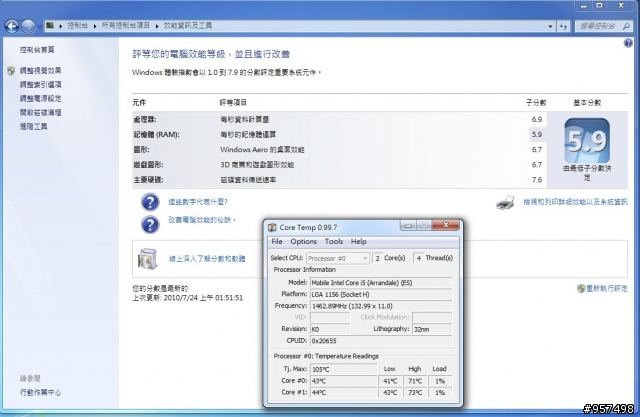The width and height of the screenshot is (640, 417).
Task: Click the Lithography value 32nm
Action: 432,329
